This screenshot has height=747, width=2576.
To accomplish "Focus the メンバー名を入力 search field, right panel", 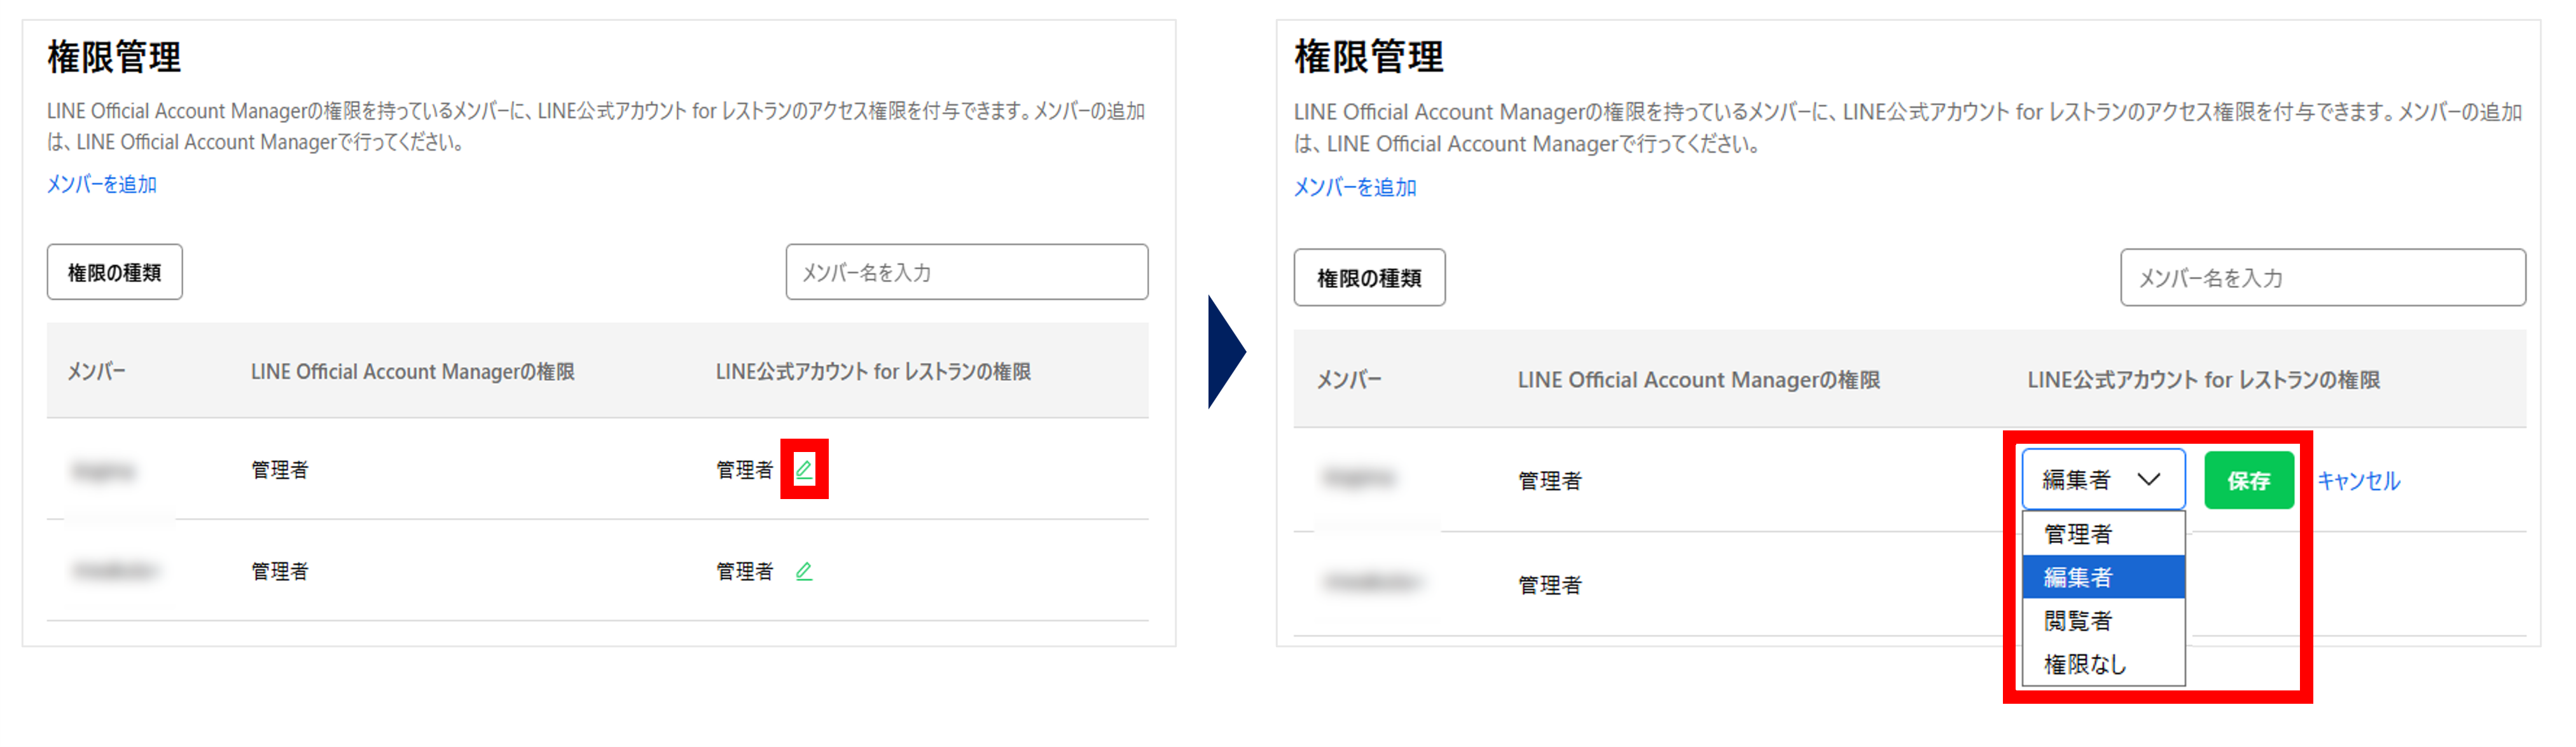I will tap(2322, 278).
